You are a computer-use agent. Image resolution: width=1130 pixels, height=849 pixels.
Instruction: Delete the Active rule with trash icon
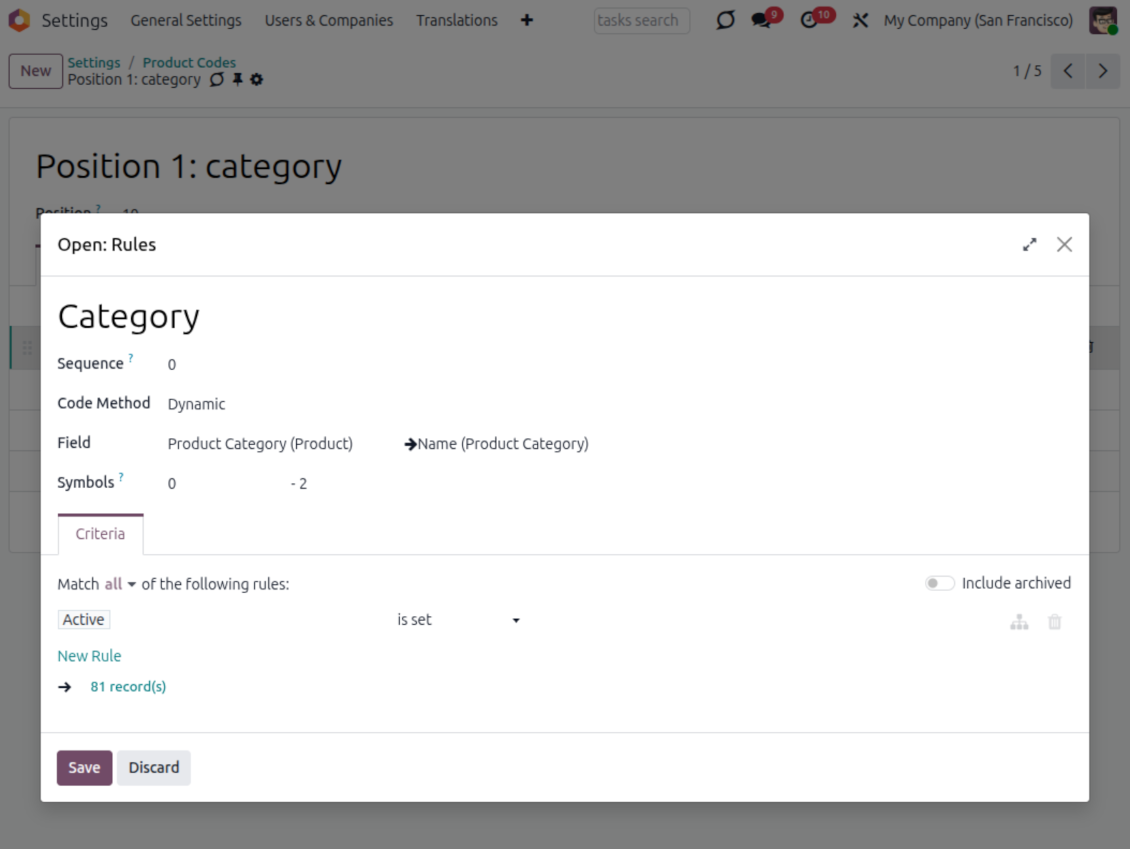(1054, 622)
